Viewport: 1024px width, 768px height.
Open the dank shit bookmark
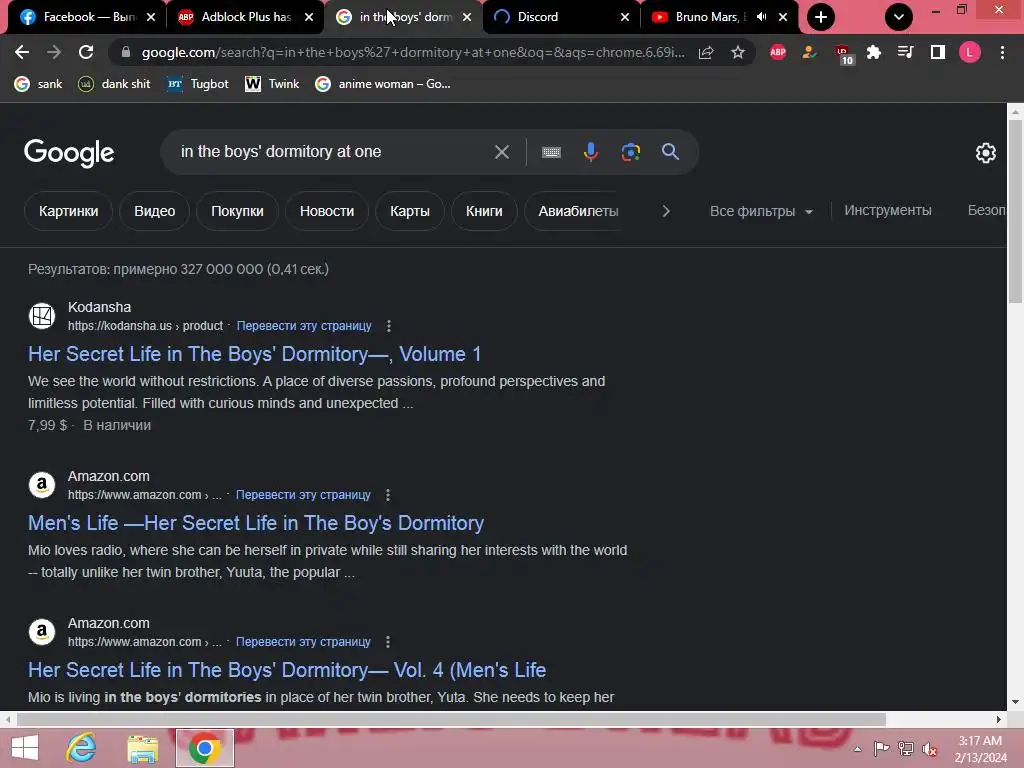(114, 84)
